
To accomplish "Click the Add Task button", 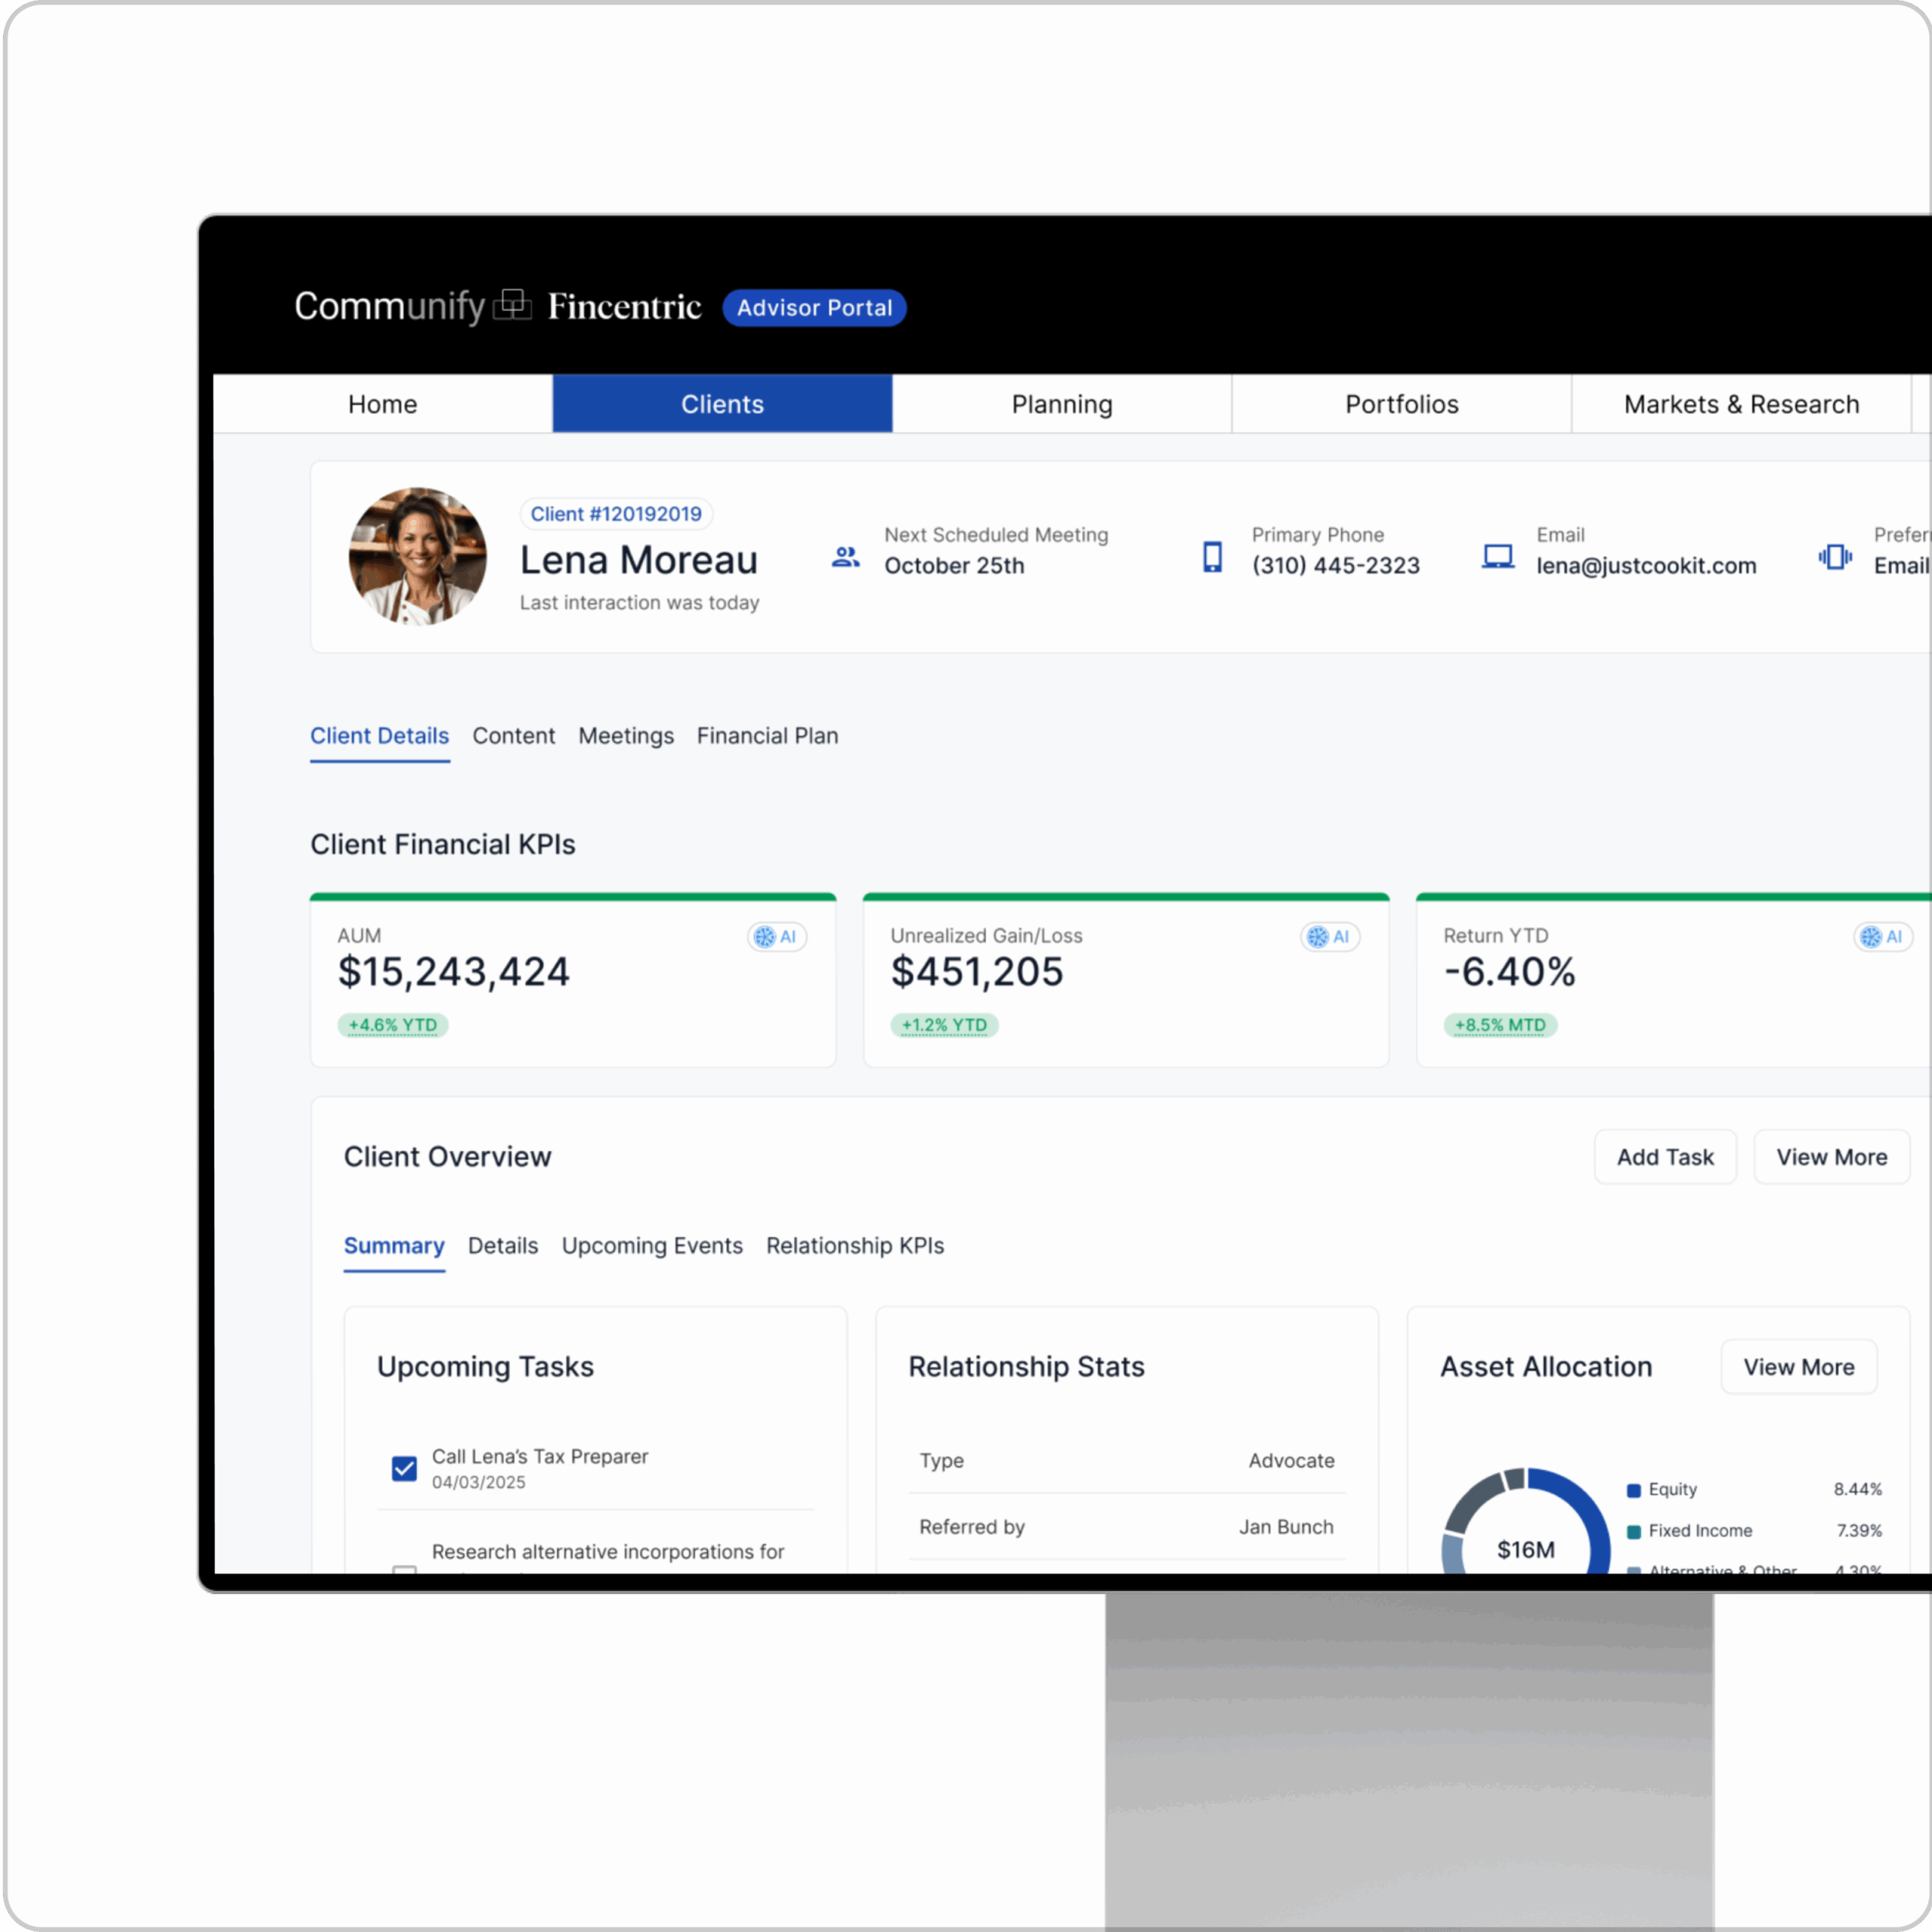I will click(1664, 1157).
